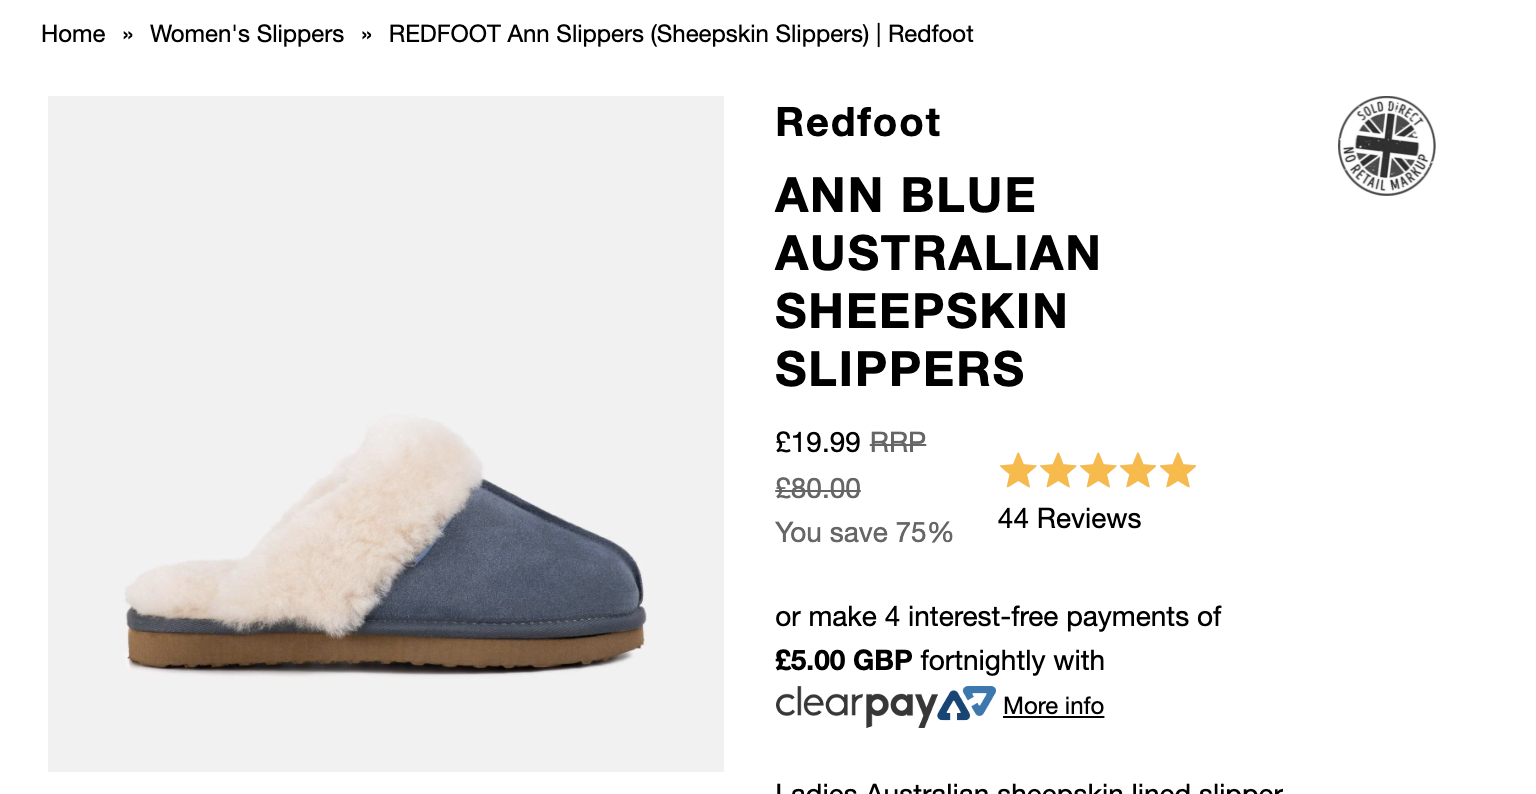Open the blue sheepskin slipper product image
Image resolution: width=1536 pixels, height=794 pixels.
tap(386, 434)
